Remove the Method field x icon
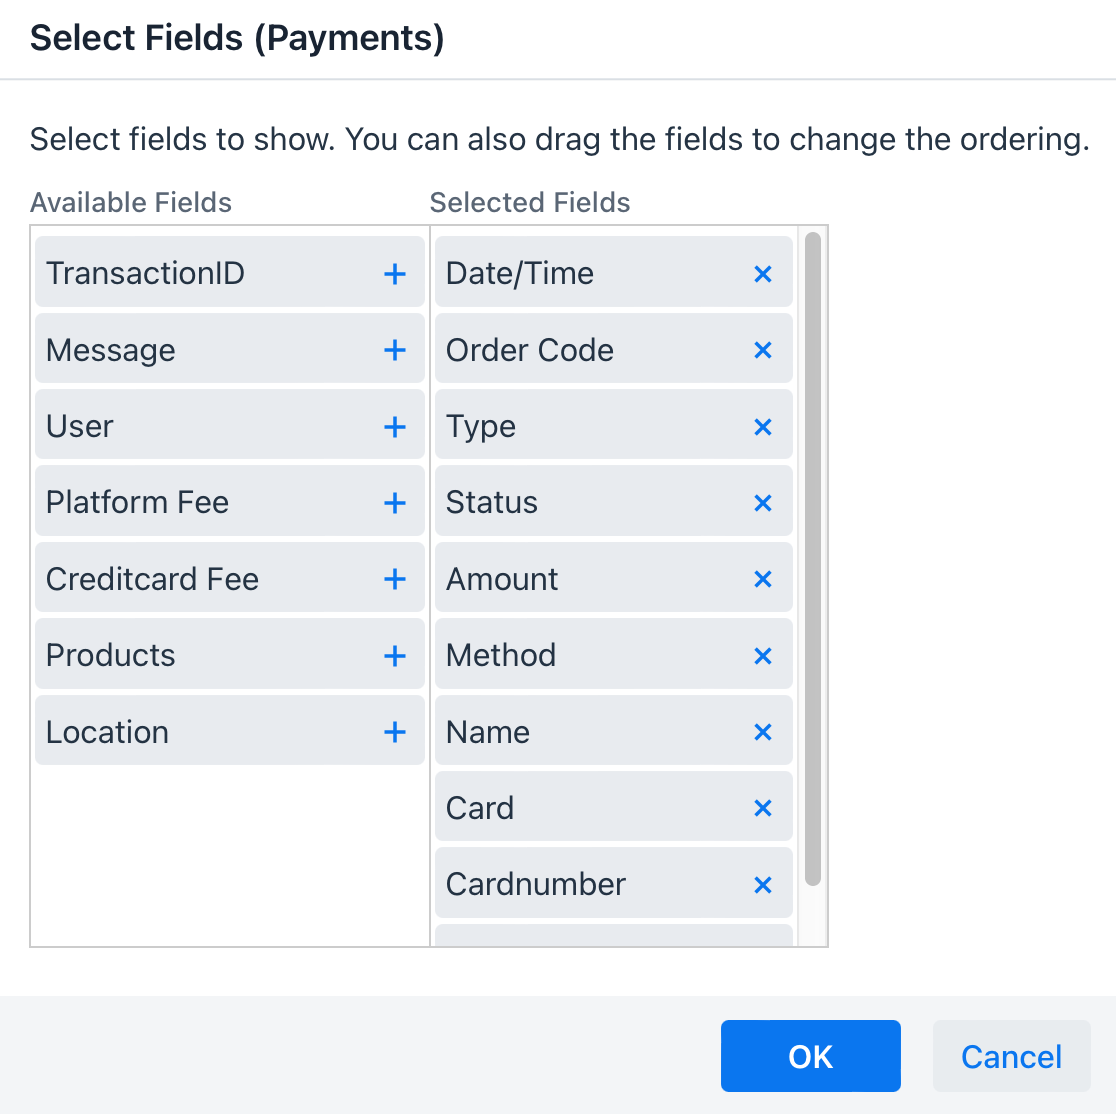Image resolution: width=1116 pixels, height=1114 pixels. (x=763, y=656)
